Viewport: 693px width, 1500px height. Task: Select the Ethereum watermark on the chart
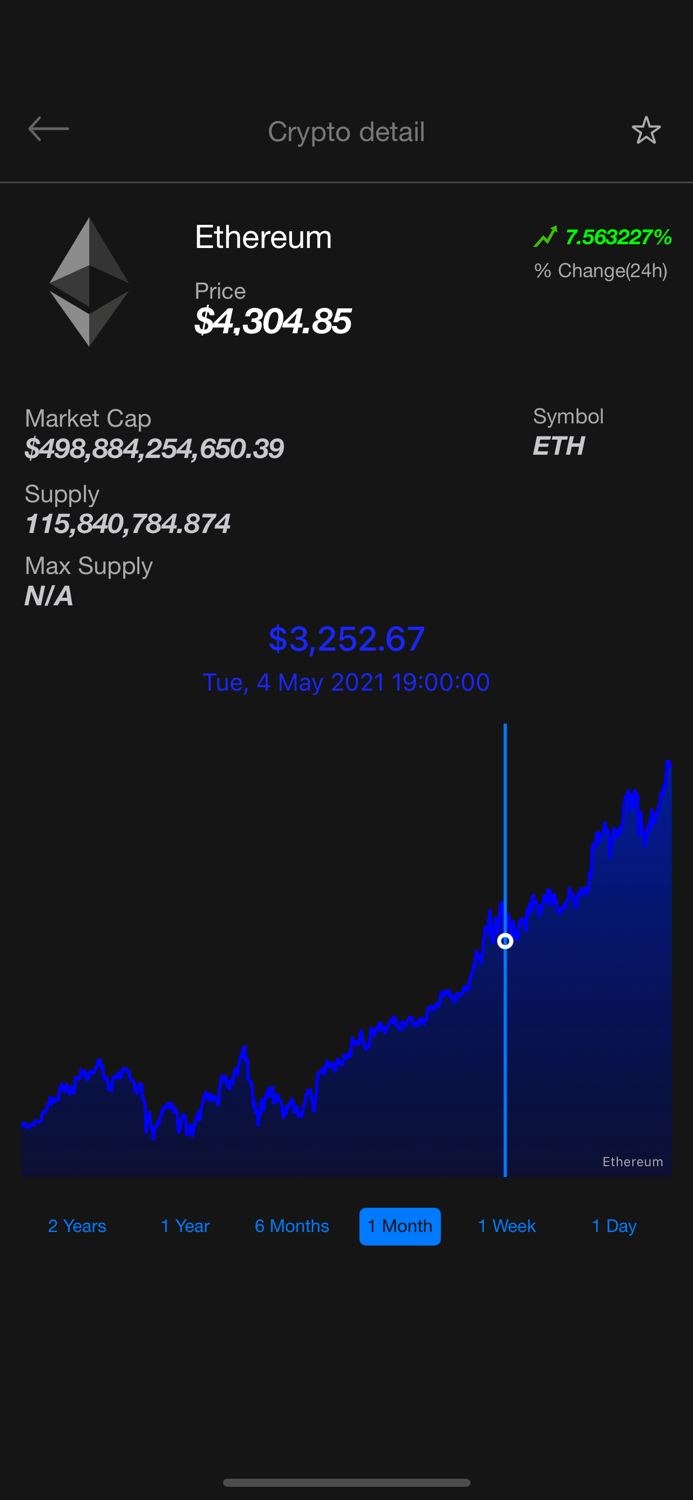click(x=632, y=1161)
